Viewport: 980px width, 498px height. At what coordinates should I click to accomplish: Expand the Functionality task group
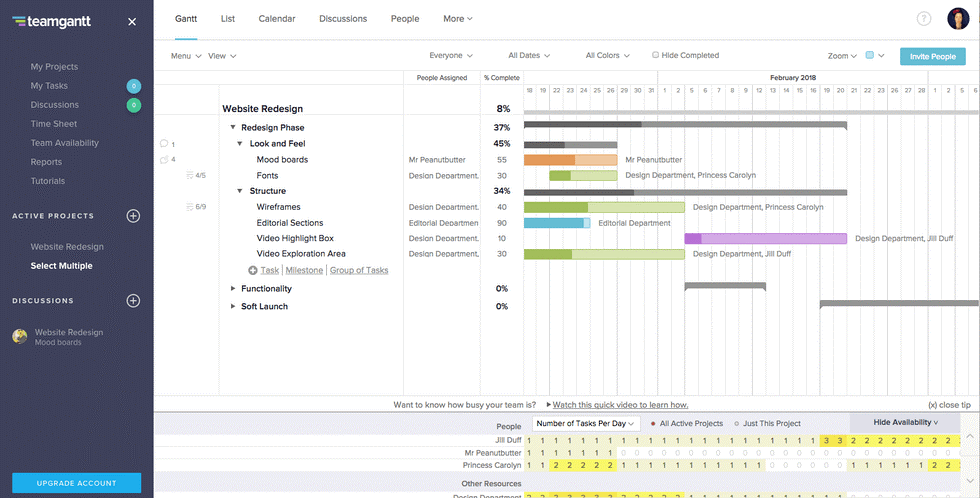tap(233, 289)
